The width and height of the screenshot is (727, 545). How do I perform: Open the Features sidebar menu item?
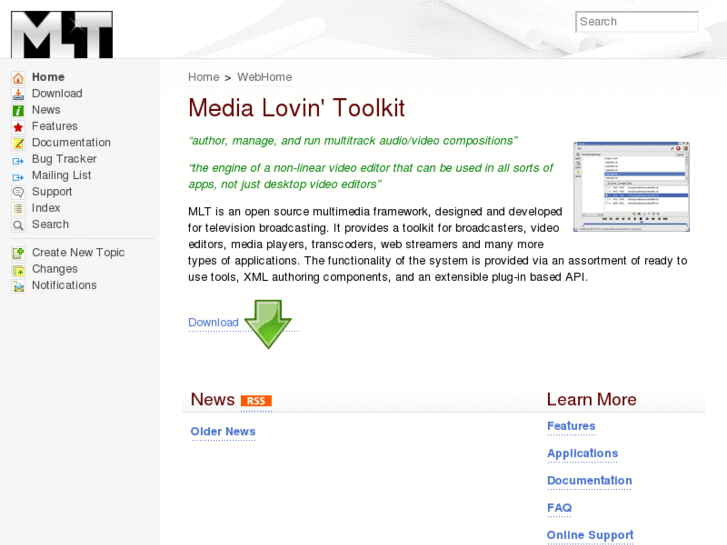click(55, 126)
